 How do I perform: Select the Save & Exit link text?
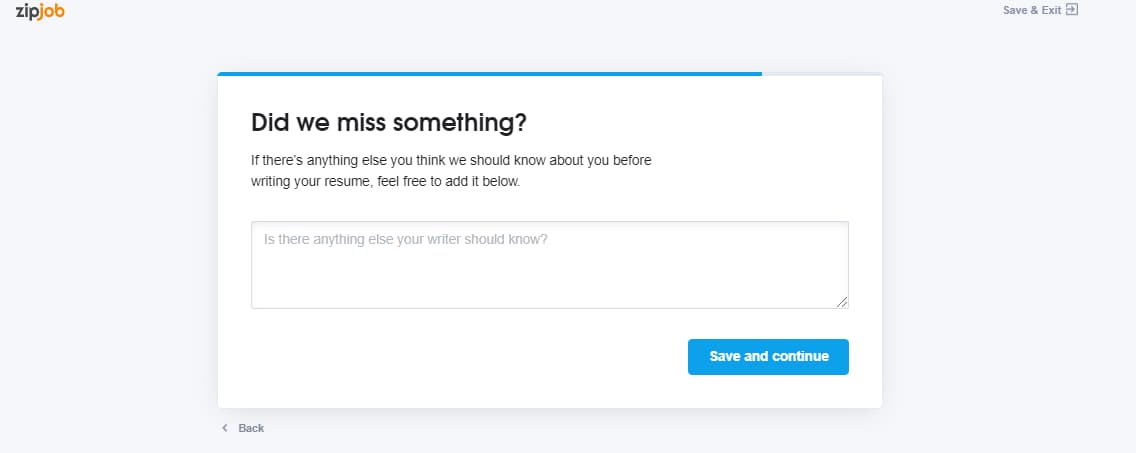[x=1032, y=10]
